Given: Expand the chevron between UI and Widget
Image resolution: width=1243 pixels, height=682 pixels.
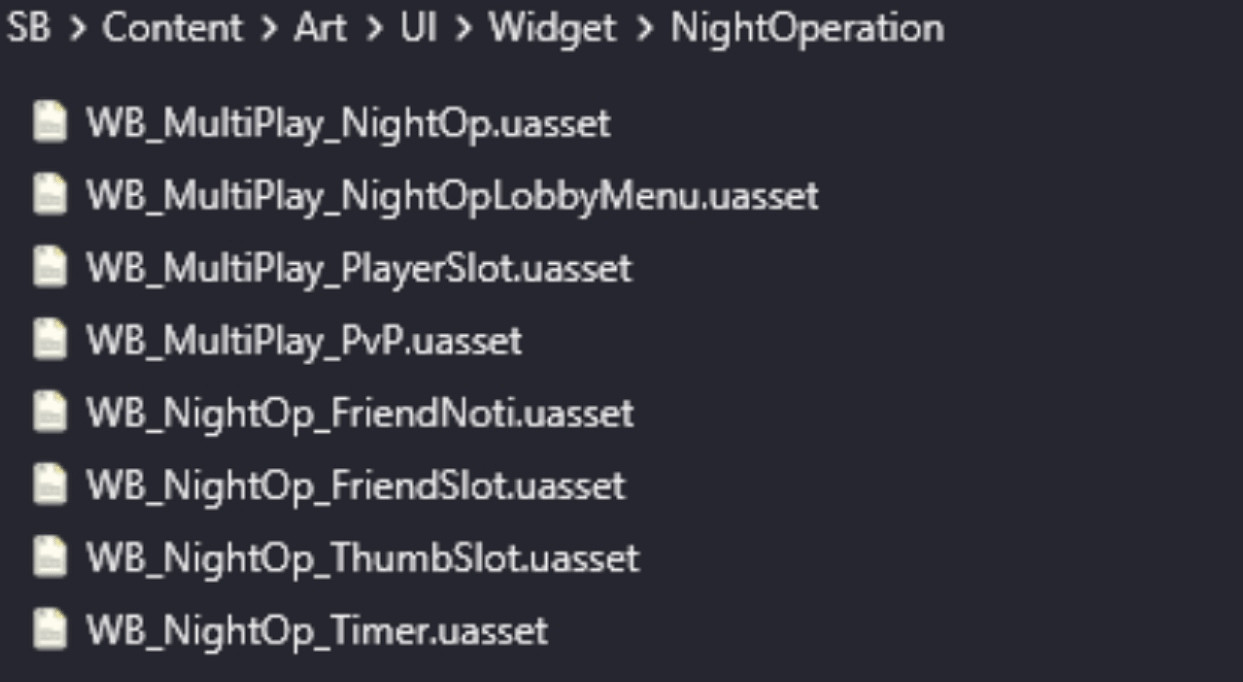Looking at the screenshot, I should 462,29.
